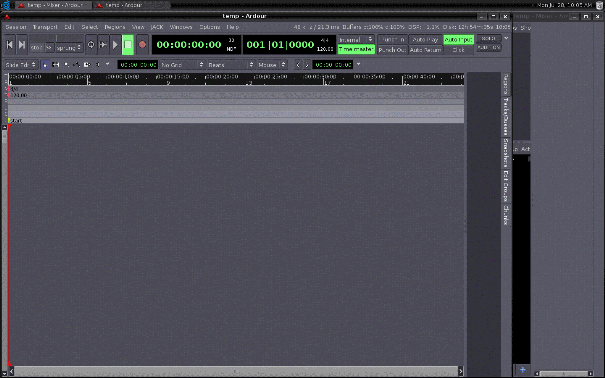Open the Internal sync source dropdown

tap(356, 39)
